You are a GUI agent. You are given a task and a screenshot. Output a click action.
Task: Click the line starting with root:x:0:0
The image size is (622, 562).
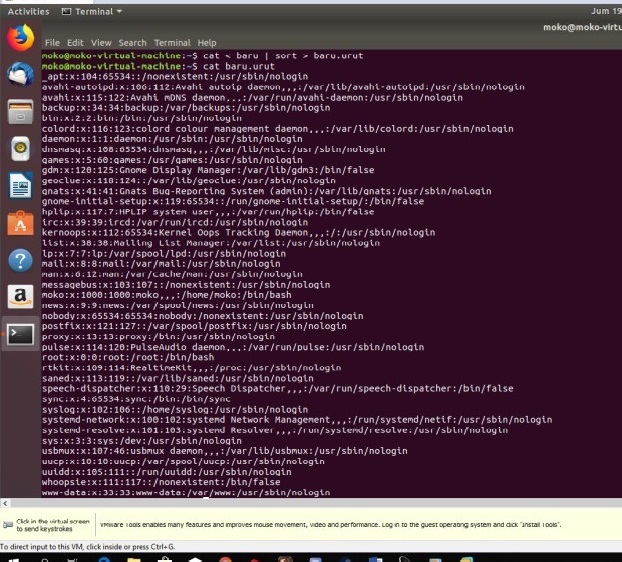[x=128, y=357]
